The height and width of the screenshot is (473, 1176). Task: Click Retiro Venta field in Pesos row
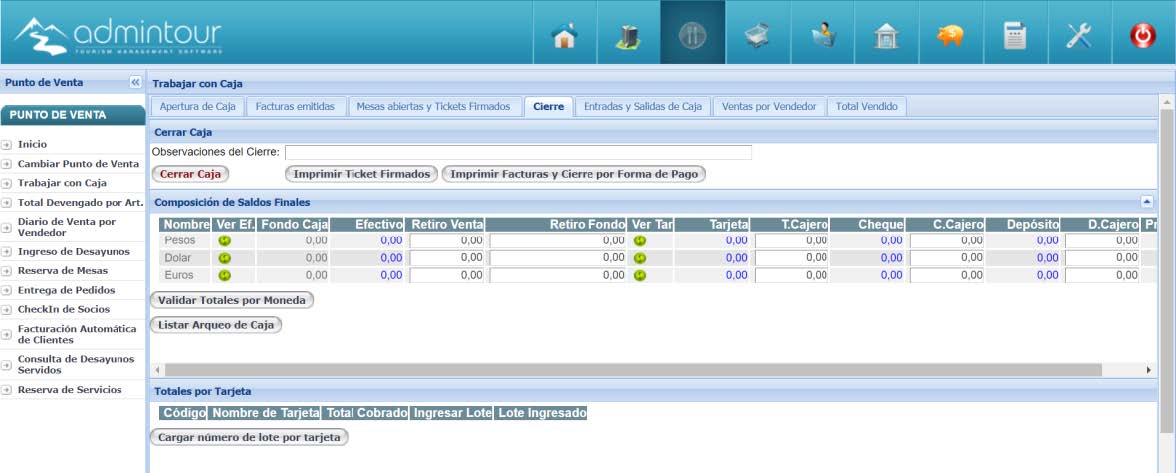tap(447, 241)
